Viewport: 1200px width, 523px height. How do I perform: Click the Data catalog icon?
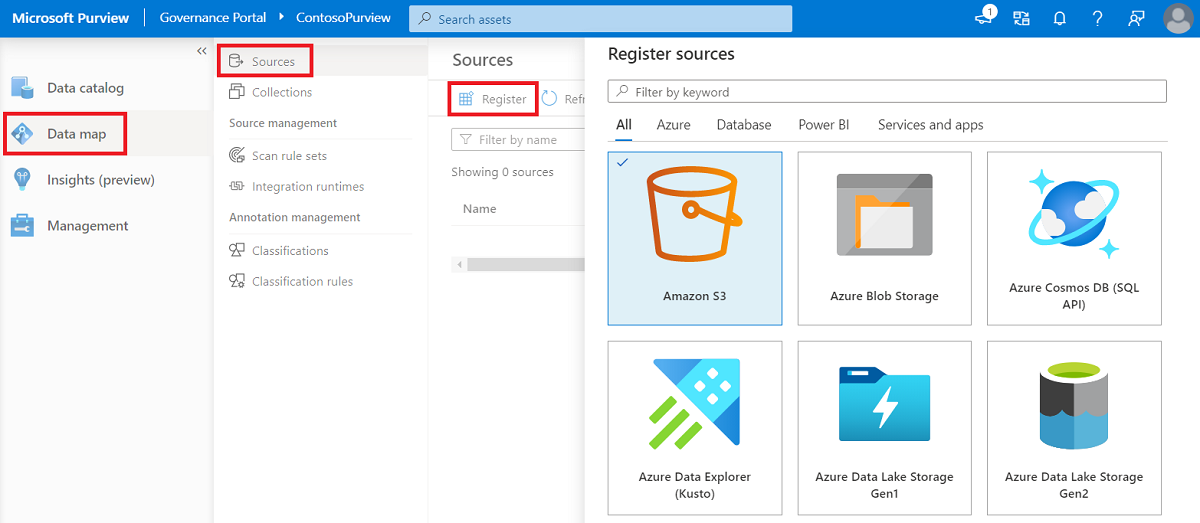pyautogui.click(x=22, y=88)
